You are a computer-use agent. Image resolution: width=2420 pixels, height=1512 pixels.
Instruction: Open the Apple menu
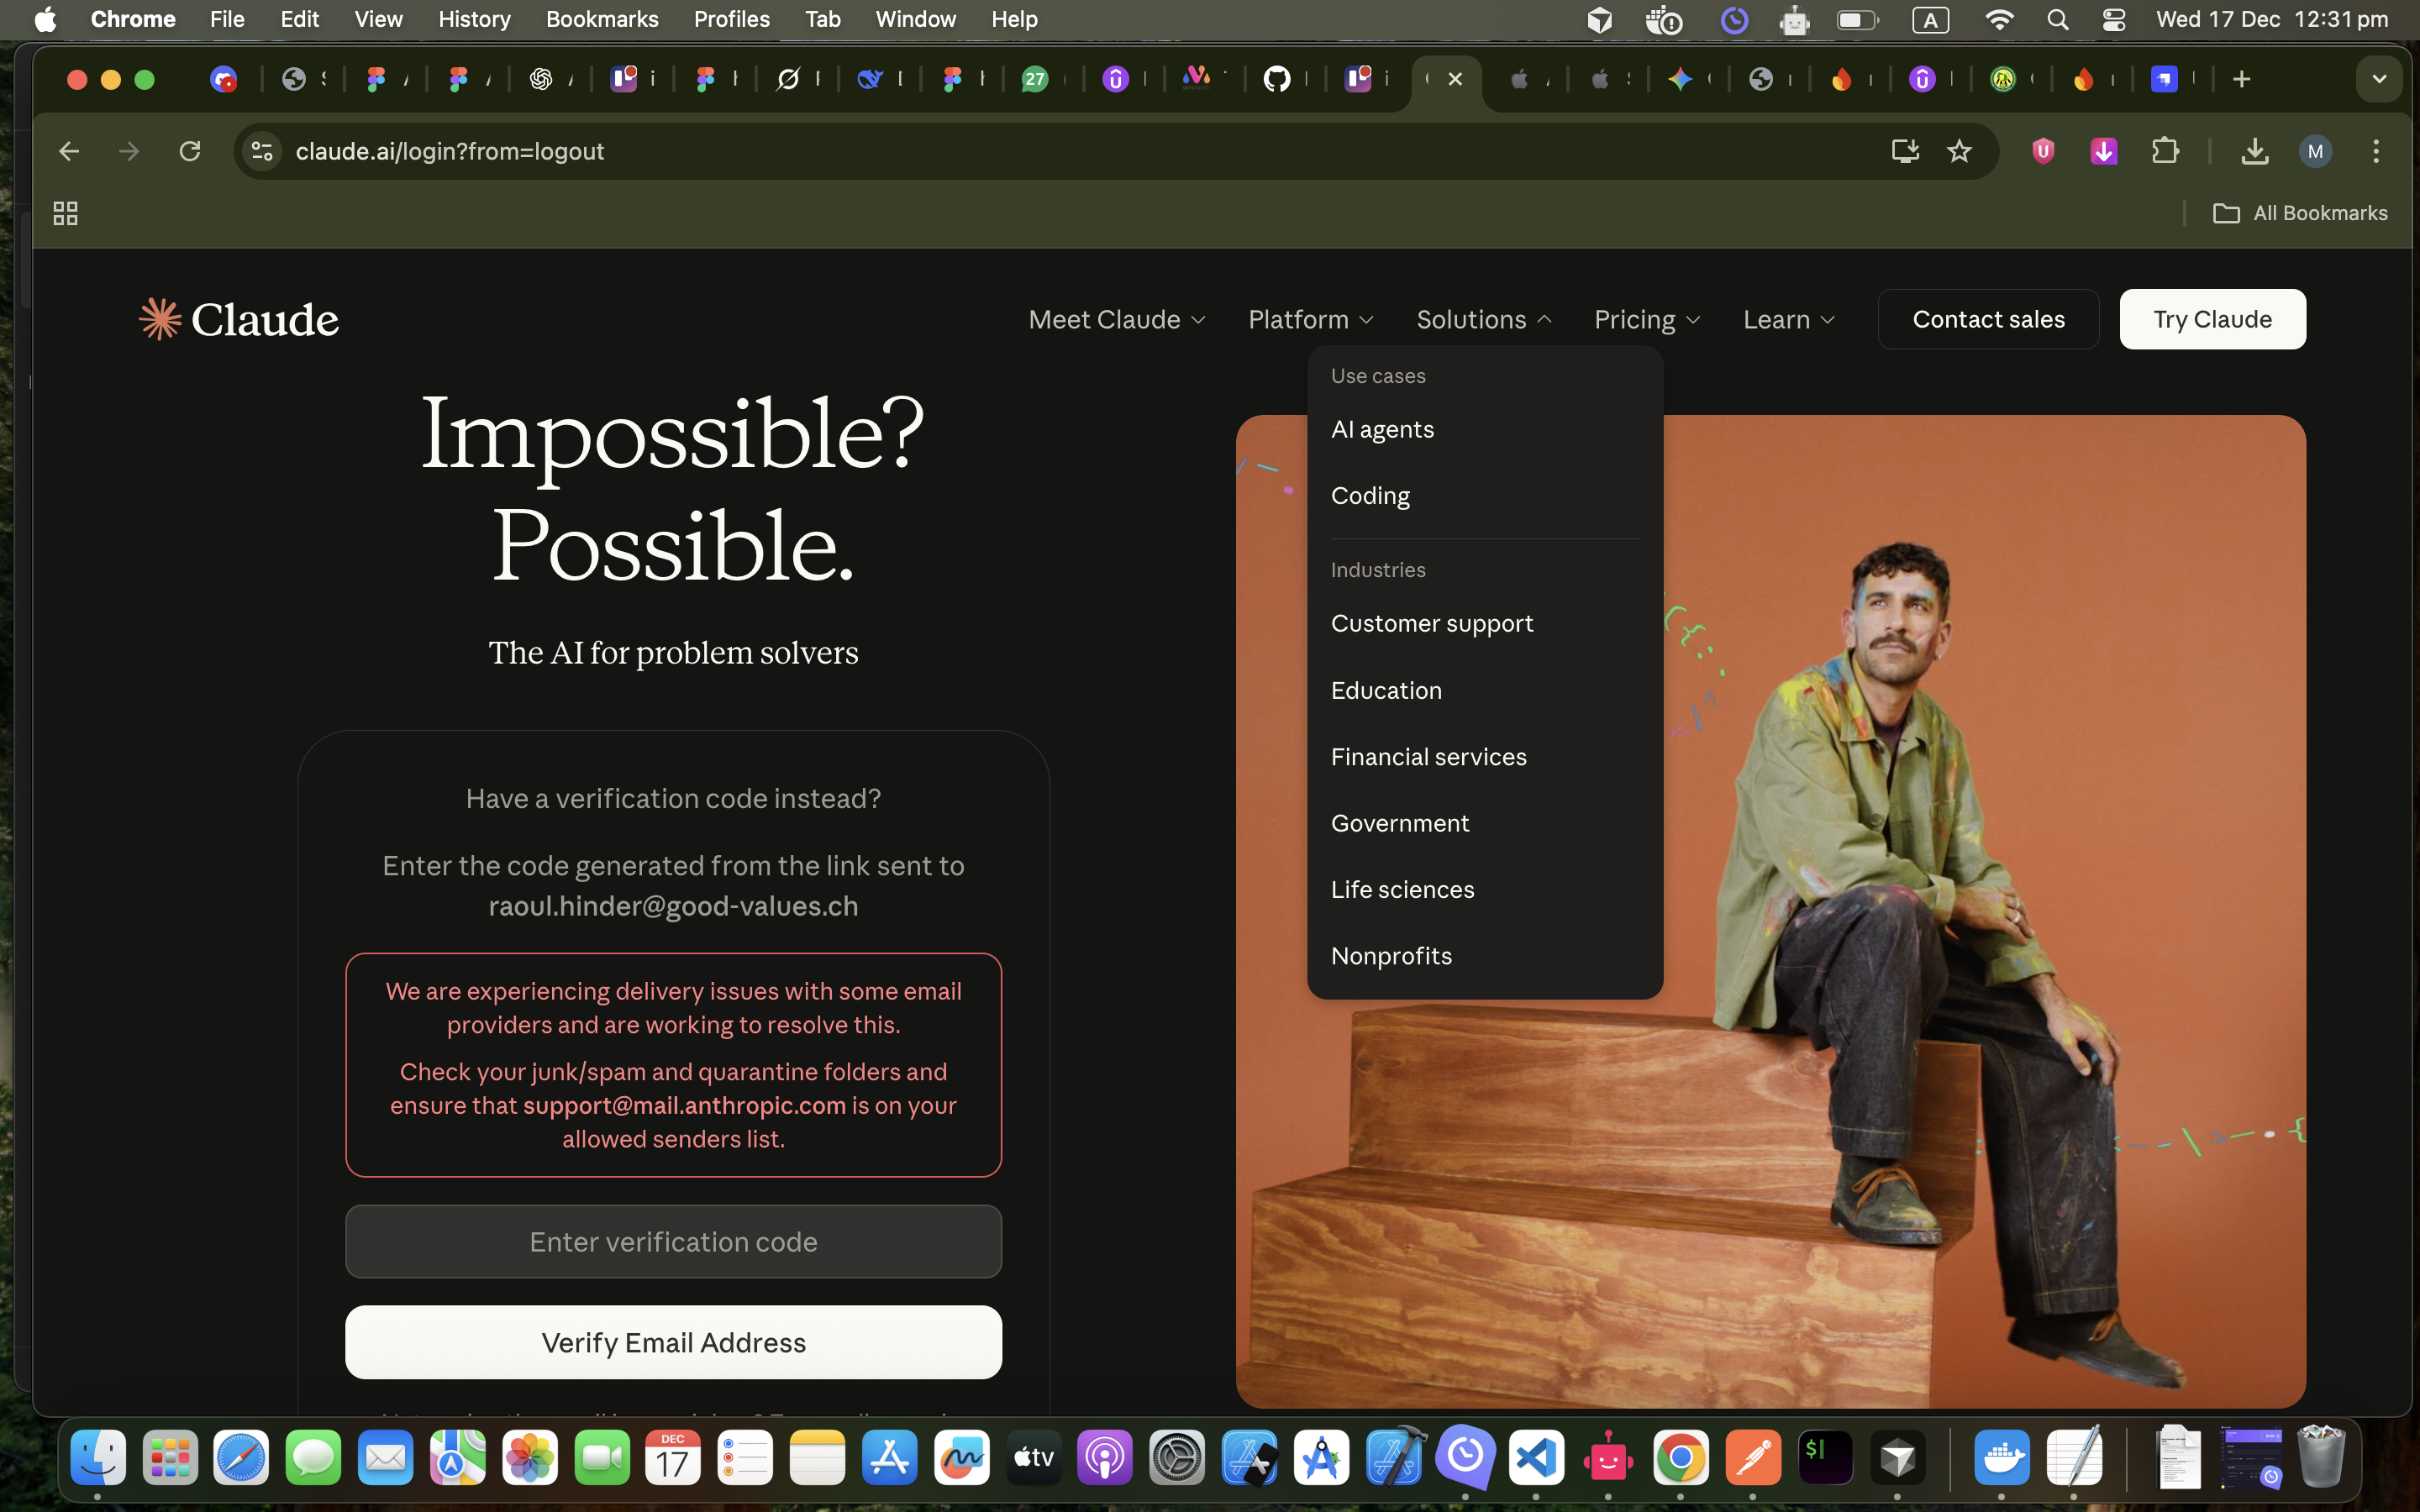click(x=45, y=19)
